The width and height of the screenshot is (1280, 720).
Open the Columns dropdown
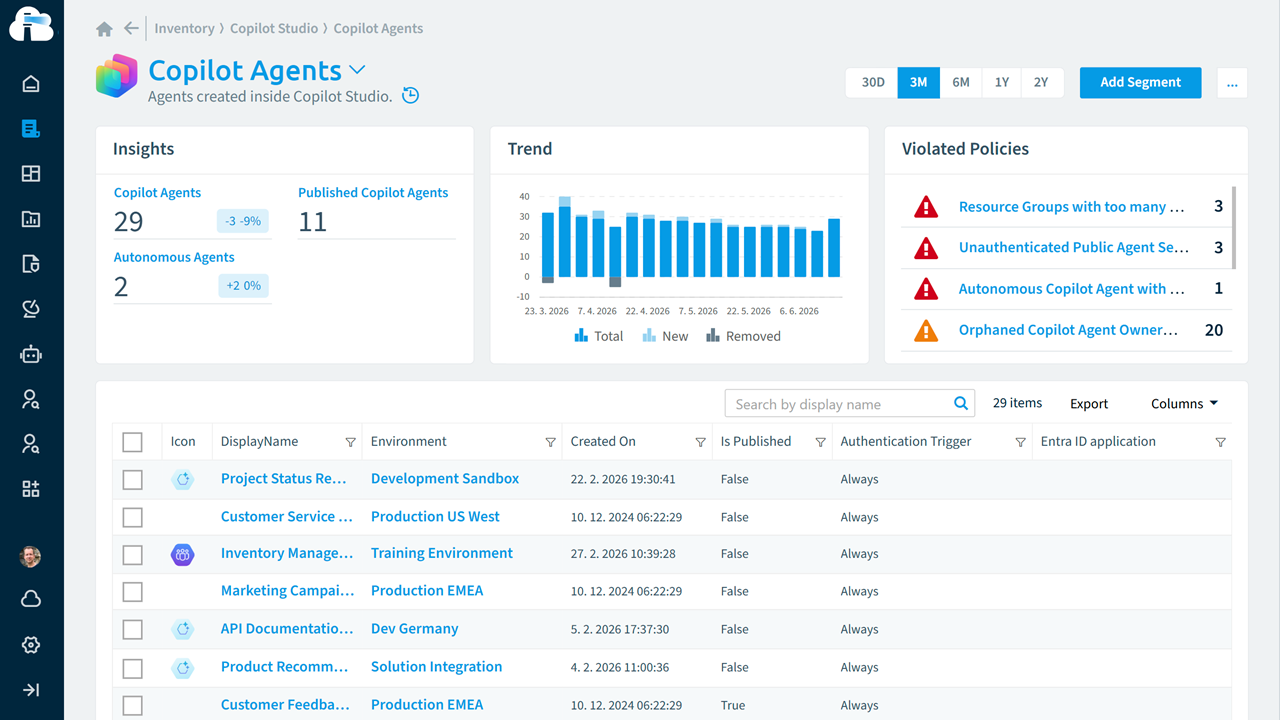[x=1184, y=404]
